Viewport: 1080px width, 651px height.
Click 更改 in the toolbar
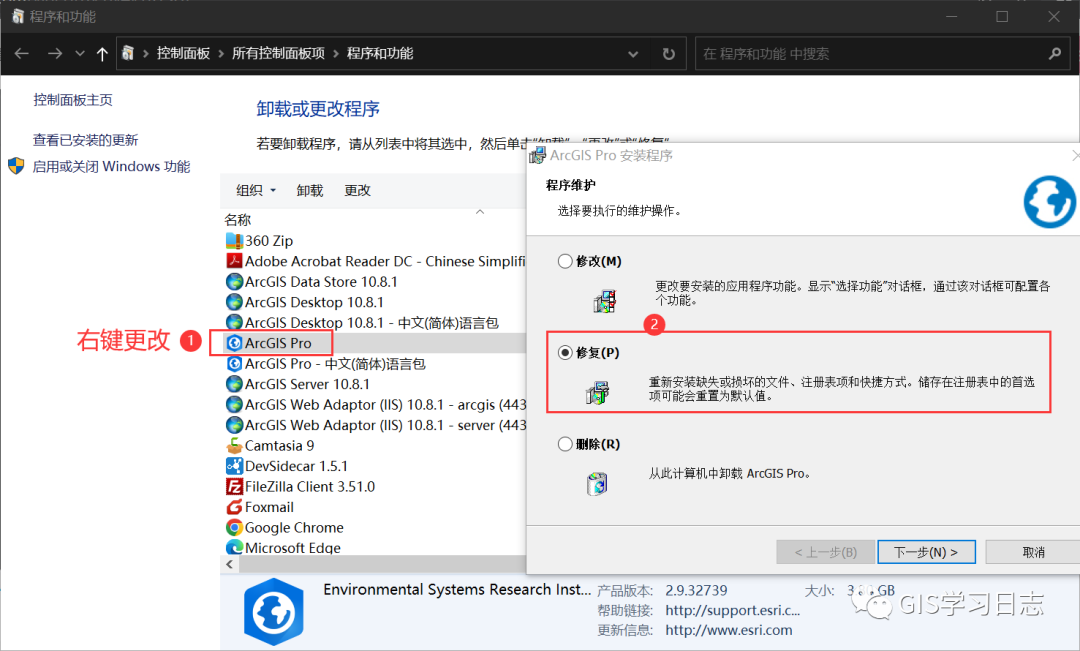click(357, 191)
